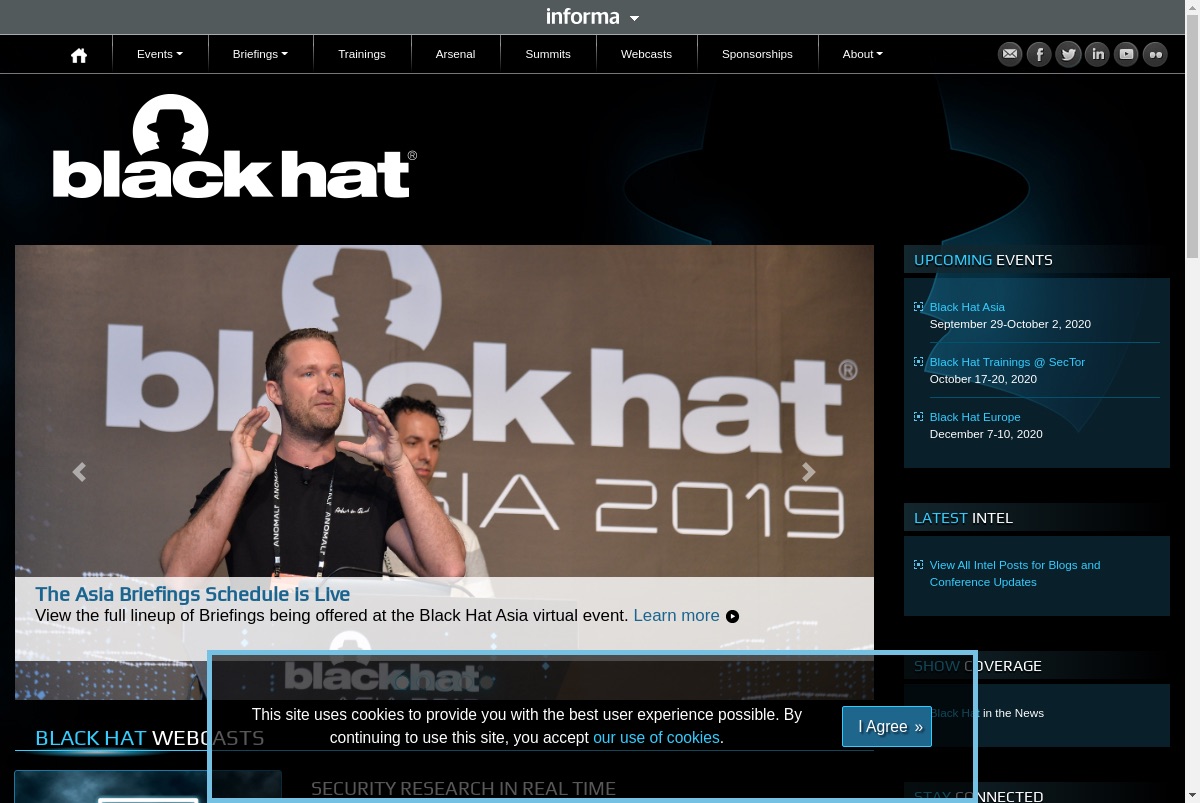Viewport: 1200px width, 803px height.
Task: Open the About dropdown menu
Action: pos(862,54)
